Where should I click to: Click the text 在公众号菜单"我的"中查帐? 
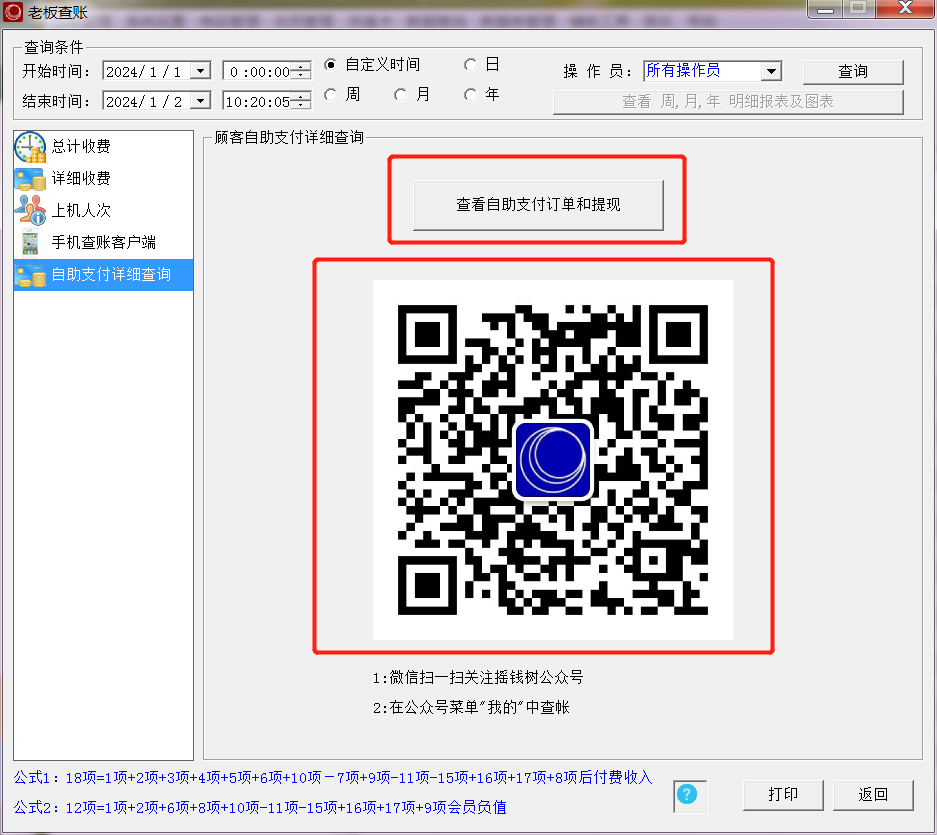click(x=479, y=707)
